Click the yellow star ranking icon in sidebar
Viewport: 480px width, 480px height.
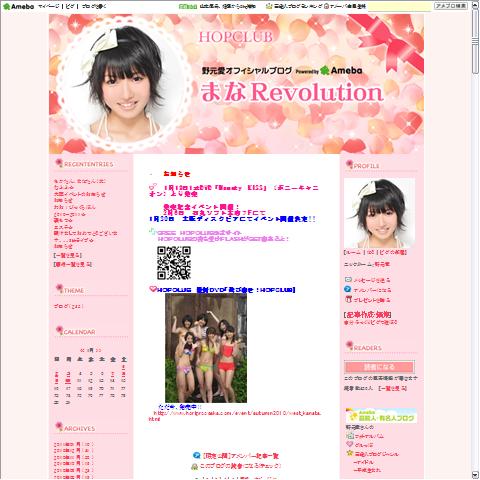point(349,453)
